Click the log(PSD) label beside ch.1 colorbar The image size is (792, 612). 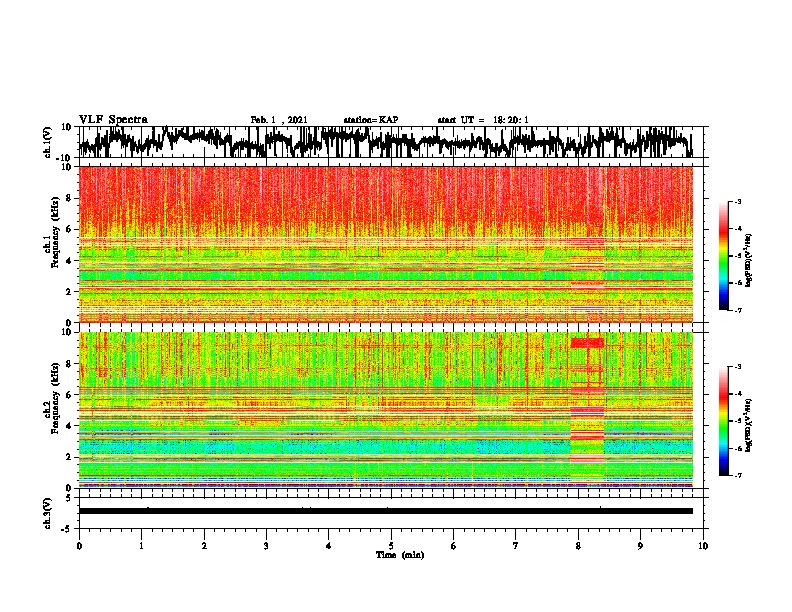coord(749,261)
